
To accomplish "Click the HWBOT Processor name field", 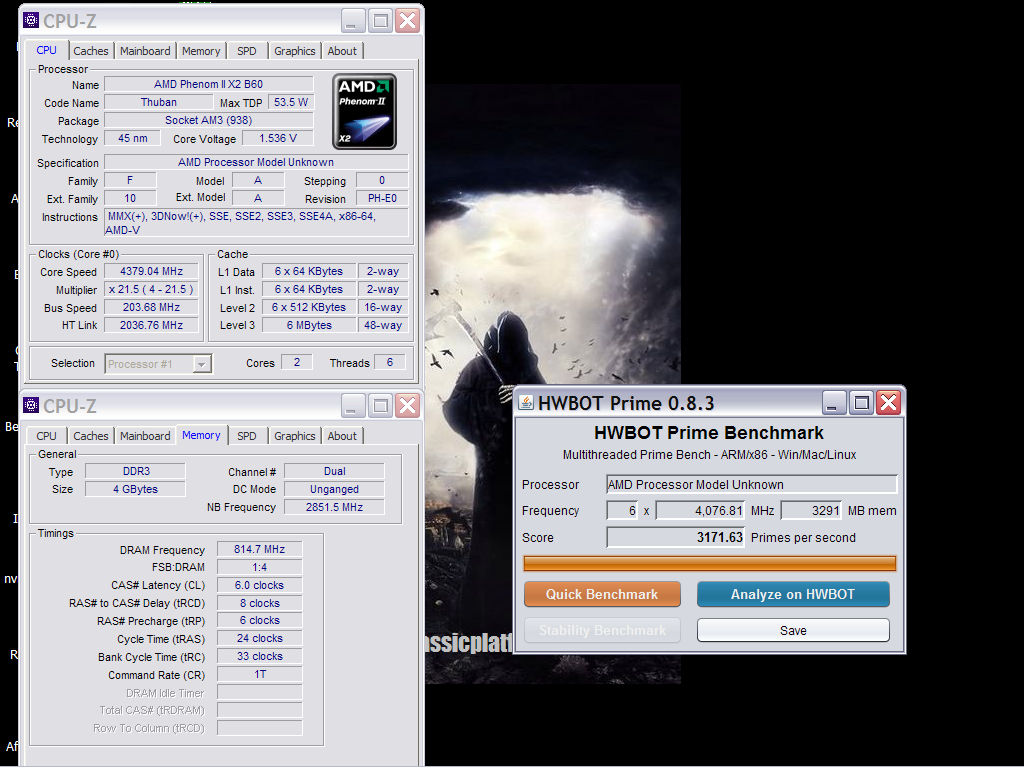I will point(752,484).
